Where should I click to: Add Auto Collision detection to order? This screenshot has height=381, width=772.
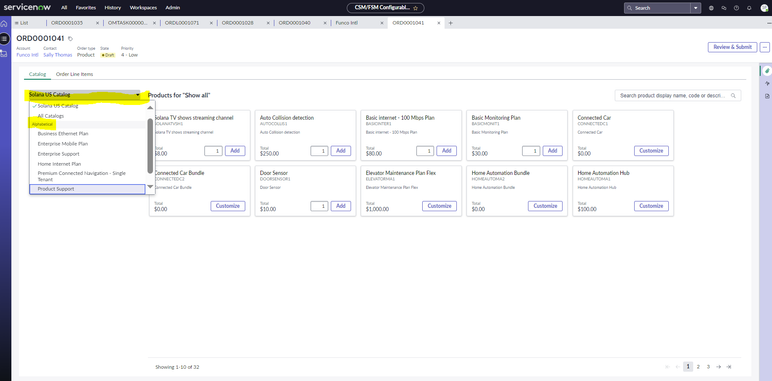(341, 151)
